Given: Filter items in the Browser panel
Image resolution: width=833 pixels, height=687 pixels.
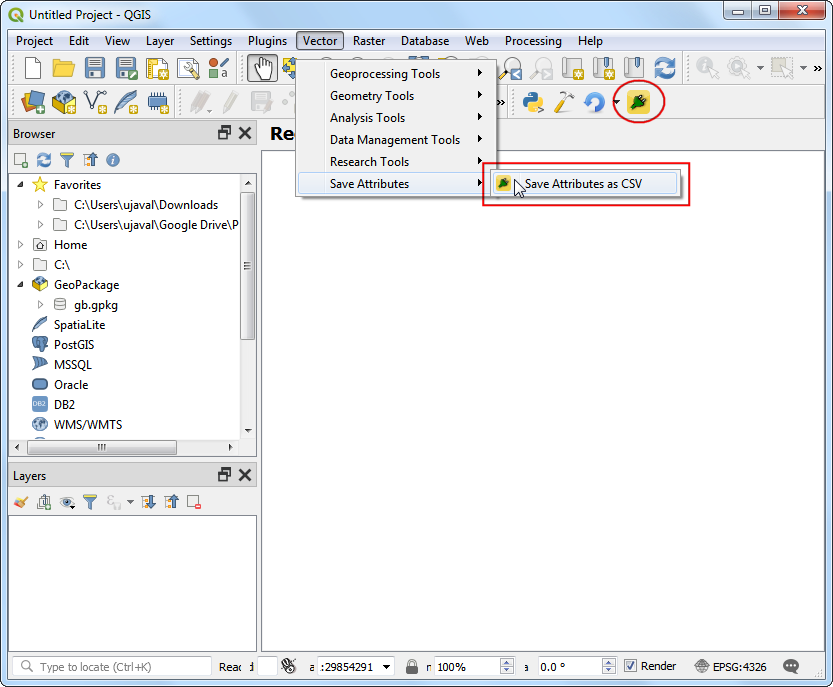Looking at the screenshot, I should (66, 160).
